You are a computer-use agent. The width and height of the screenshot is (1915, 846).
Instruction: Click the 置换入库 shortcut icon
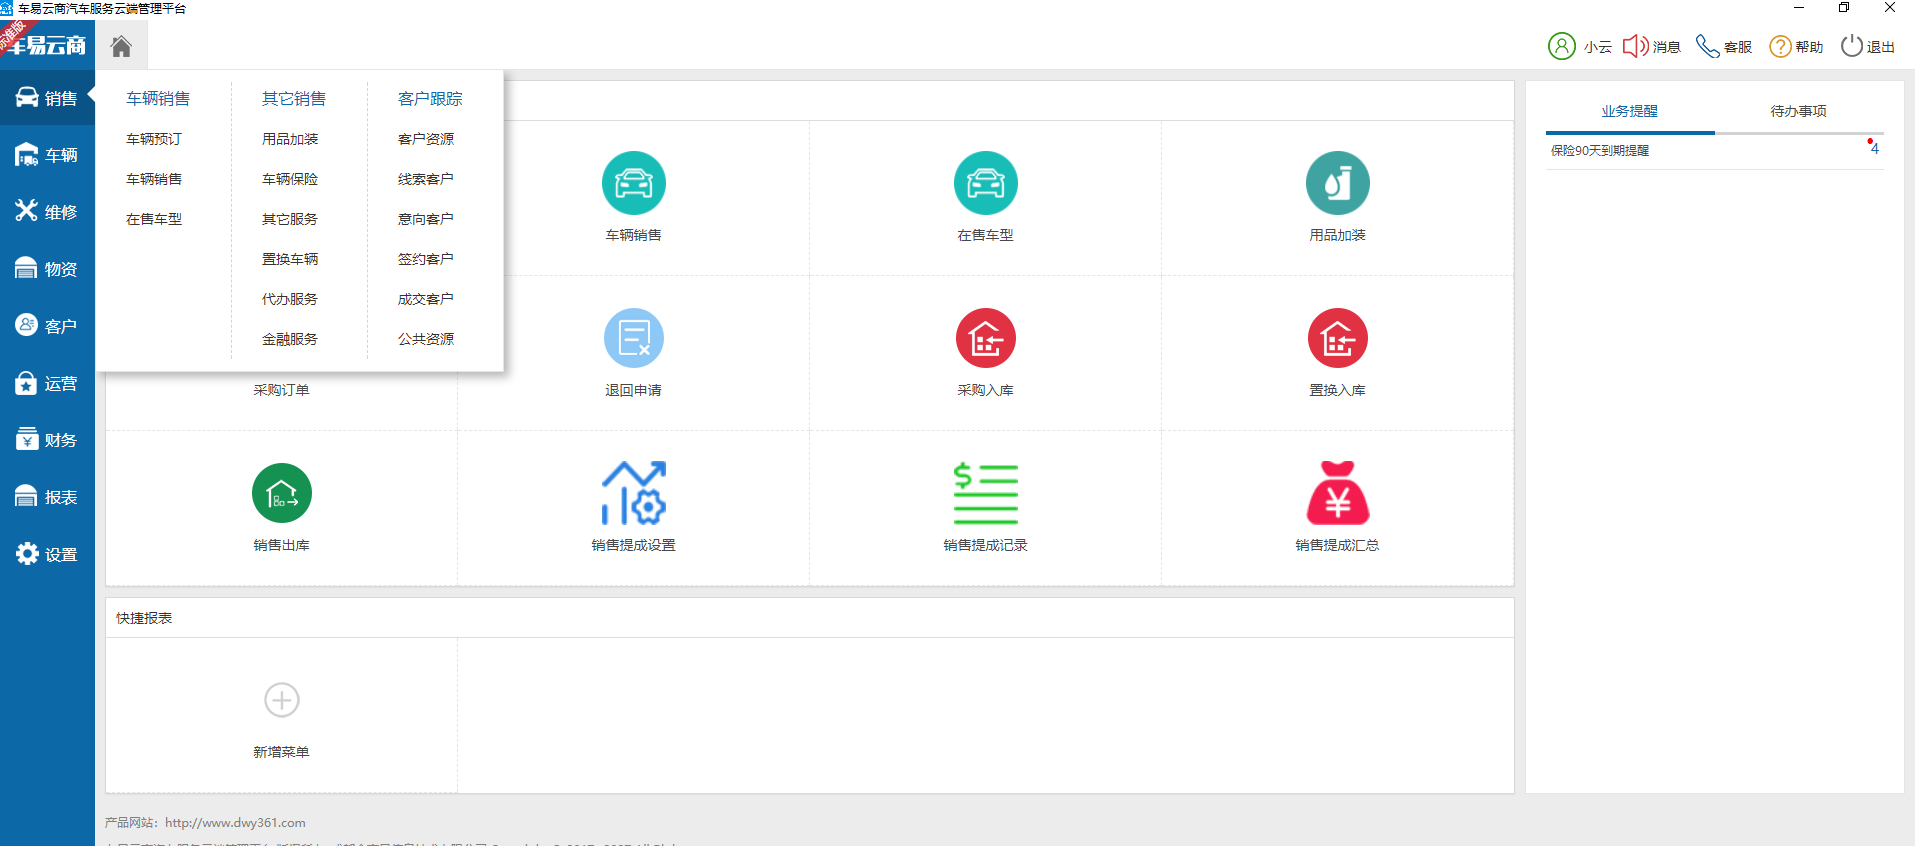1338,338
